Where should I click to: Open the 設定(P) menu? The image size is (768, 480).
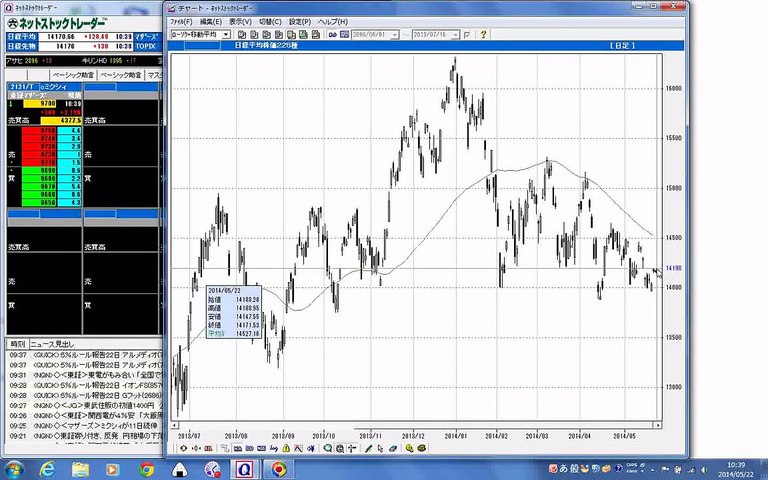(x=300, y=22)
